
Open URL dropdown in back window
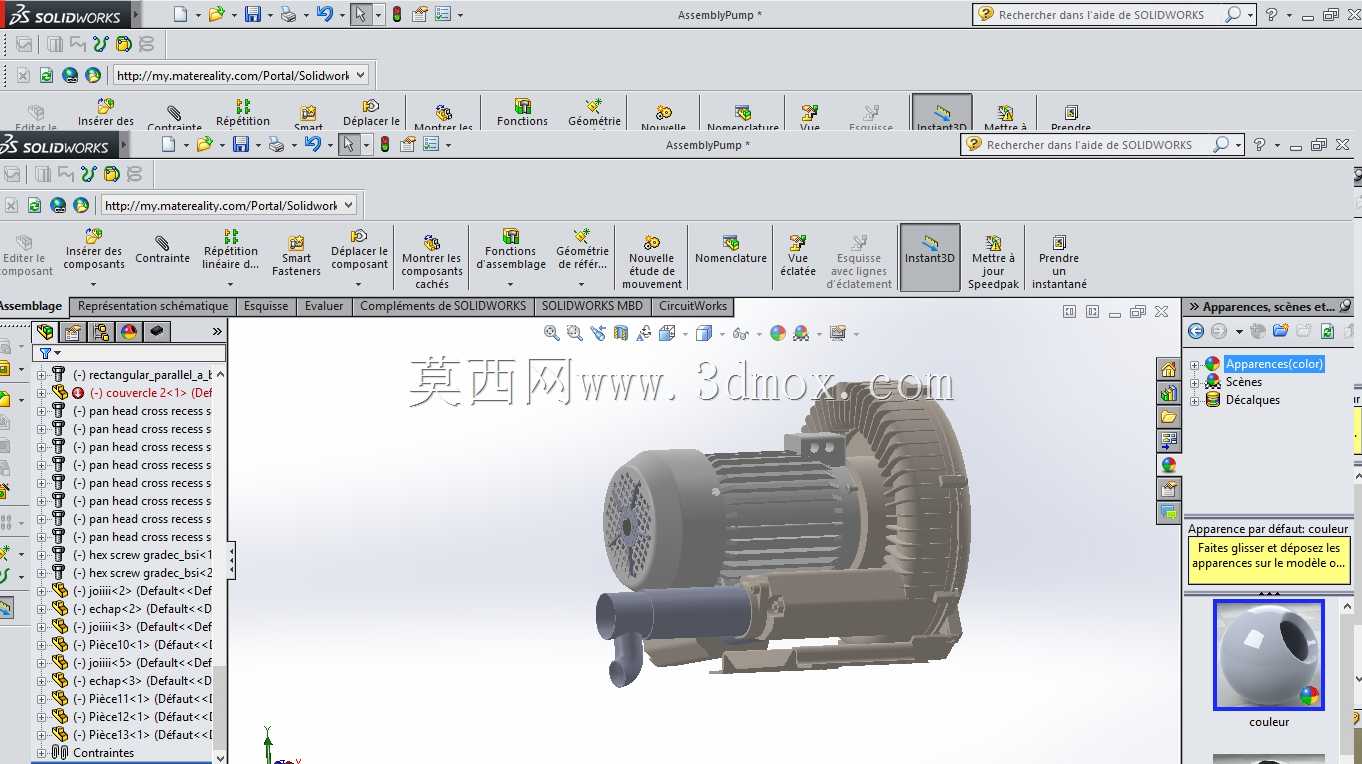361,75
